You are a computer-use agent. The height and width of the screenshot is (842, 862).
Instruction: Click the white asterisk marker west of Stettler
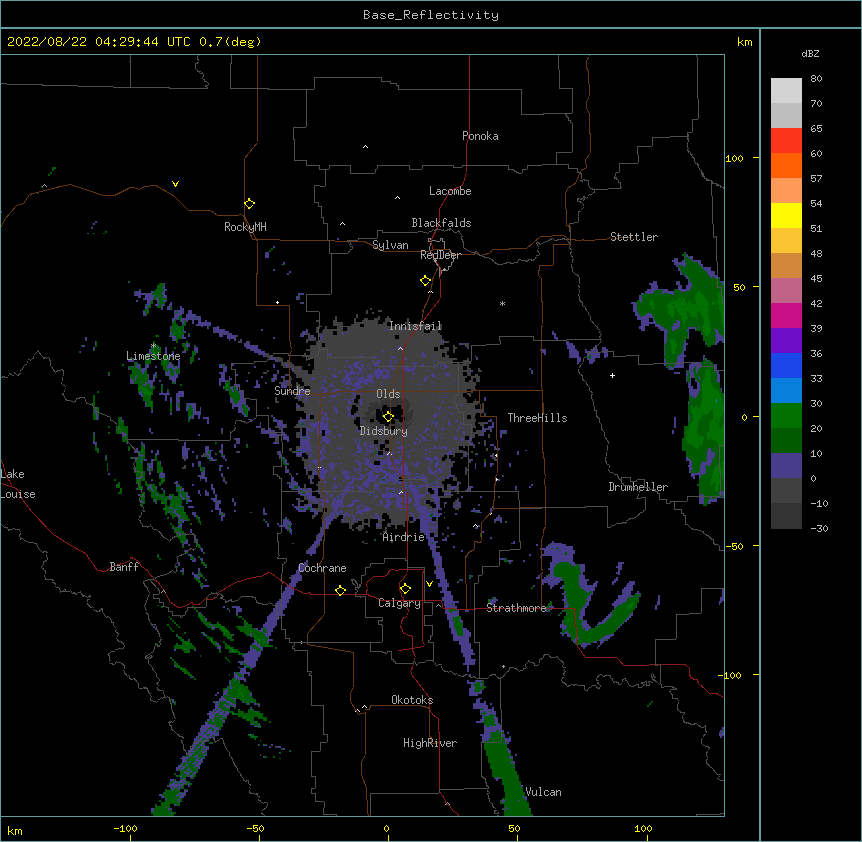pos(502,304)
